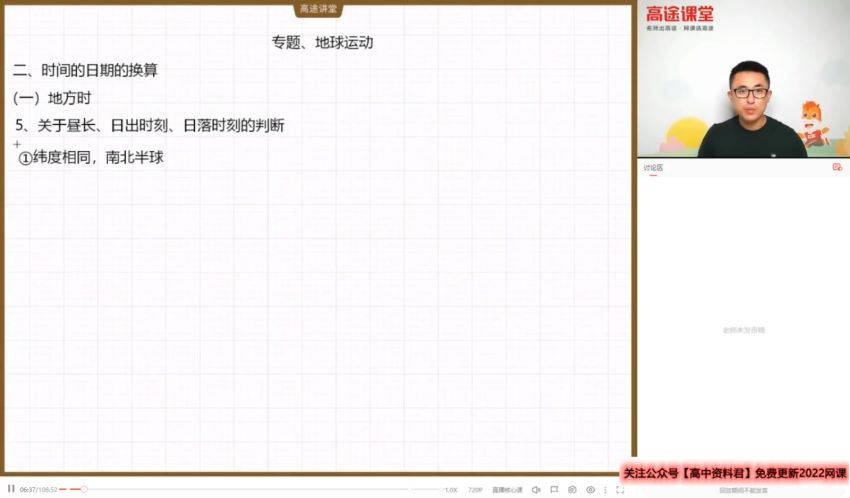Click the line 5、关于昼长、日出时刻、日落时刻的判断
The height and width of the screenshot is (498, 850).
(150, 126)
